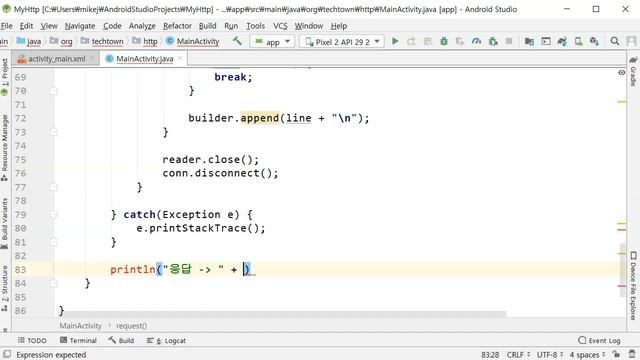This screenshot has width=640, height=360.
Task: Click the Apply Code Changes icon
Action: [427, 41]
